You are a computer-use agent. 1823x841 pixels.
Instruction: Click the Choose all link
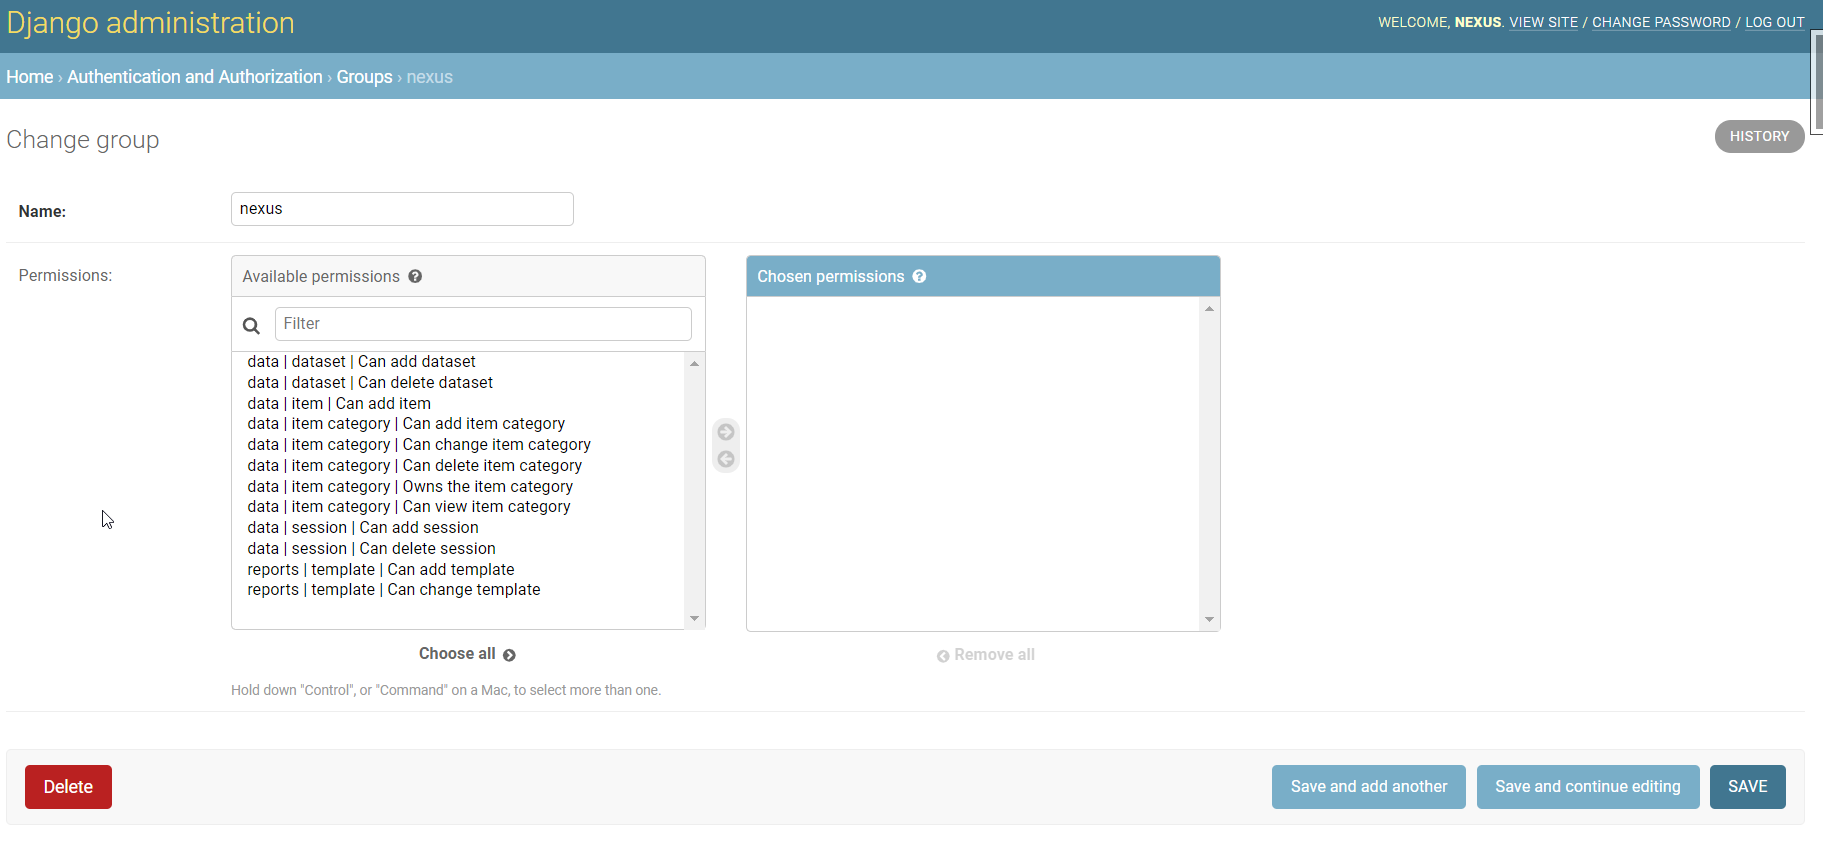click(x=467, y=654)
